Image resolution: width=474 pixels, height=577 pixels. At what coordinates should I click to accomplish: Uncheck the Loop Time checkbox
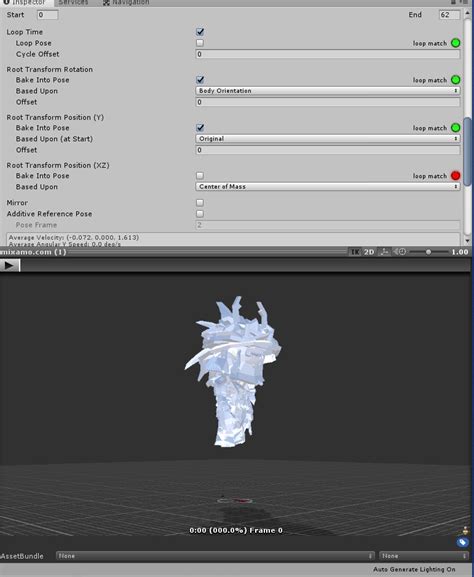pyautogui.click(x=200, y=32)
